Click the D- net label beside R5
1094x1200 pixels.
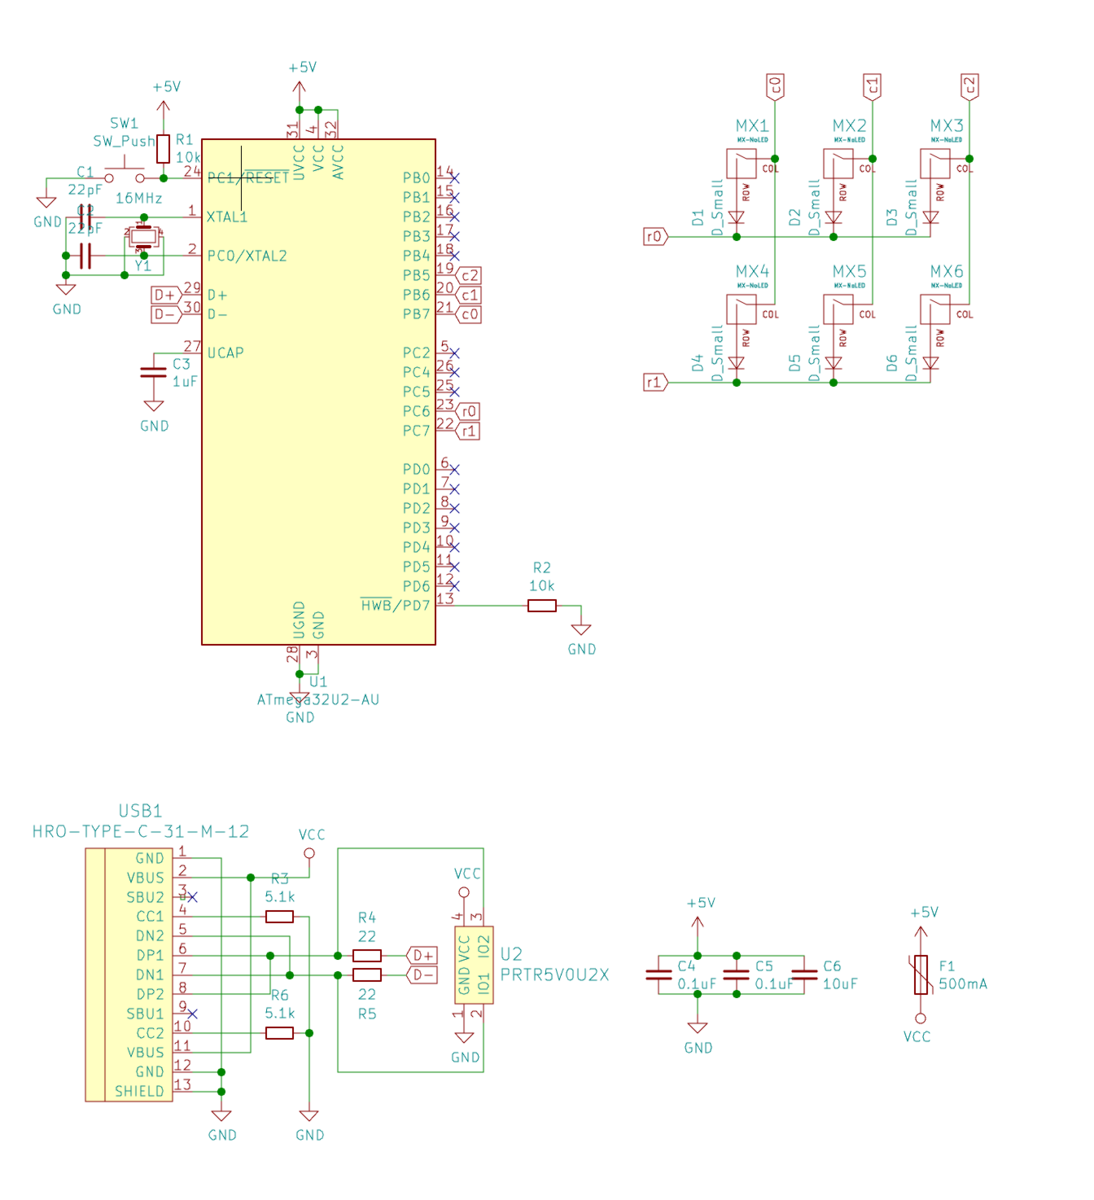(x=423, y=974)
